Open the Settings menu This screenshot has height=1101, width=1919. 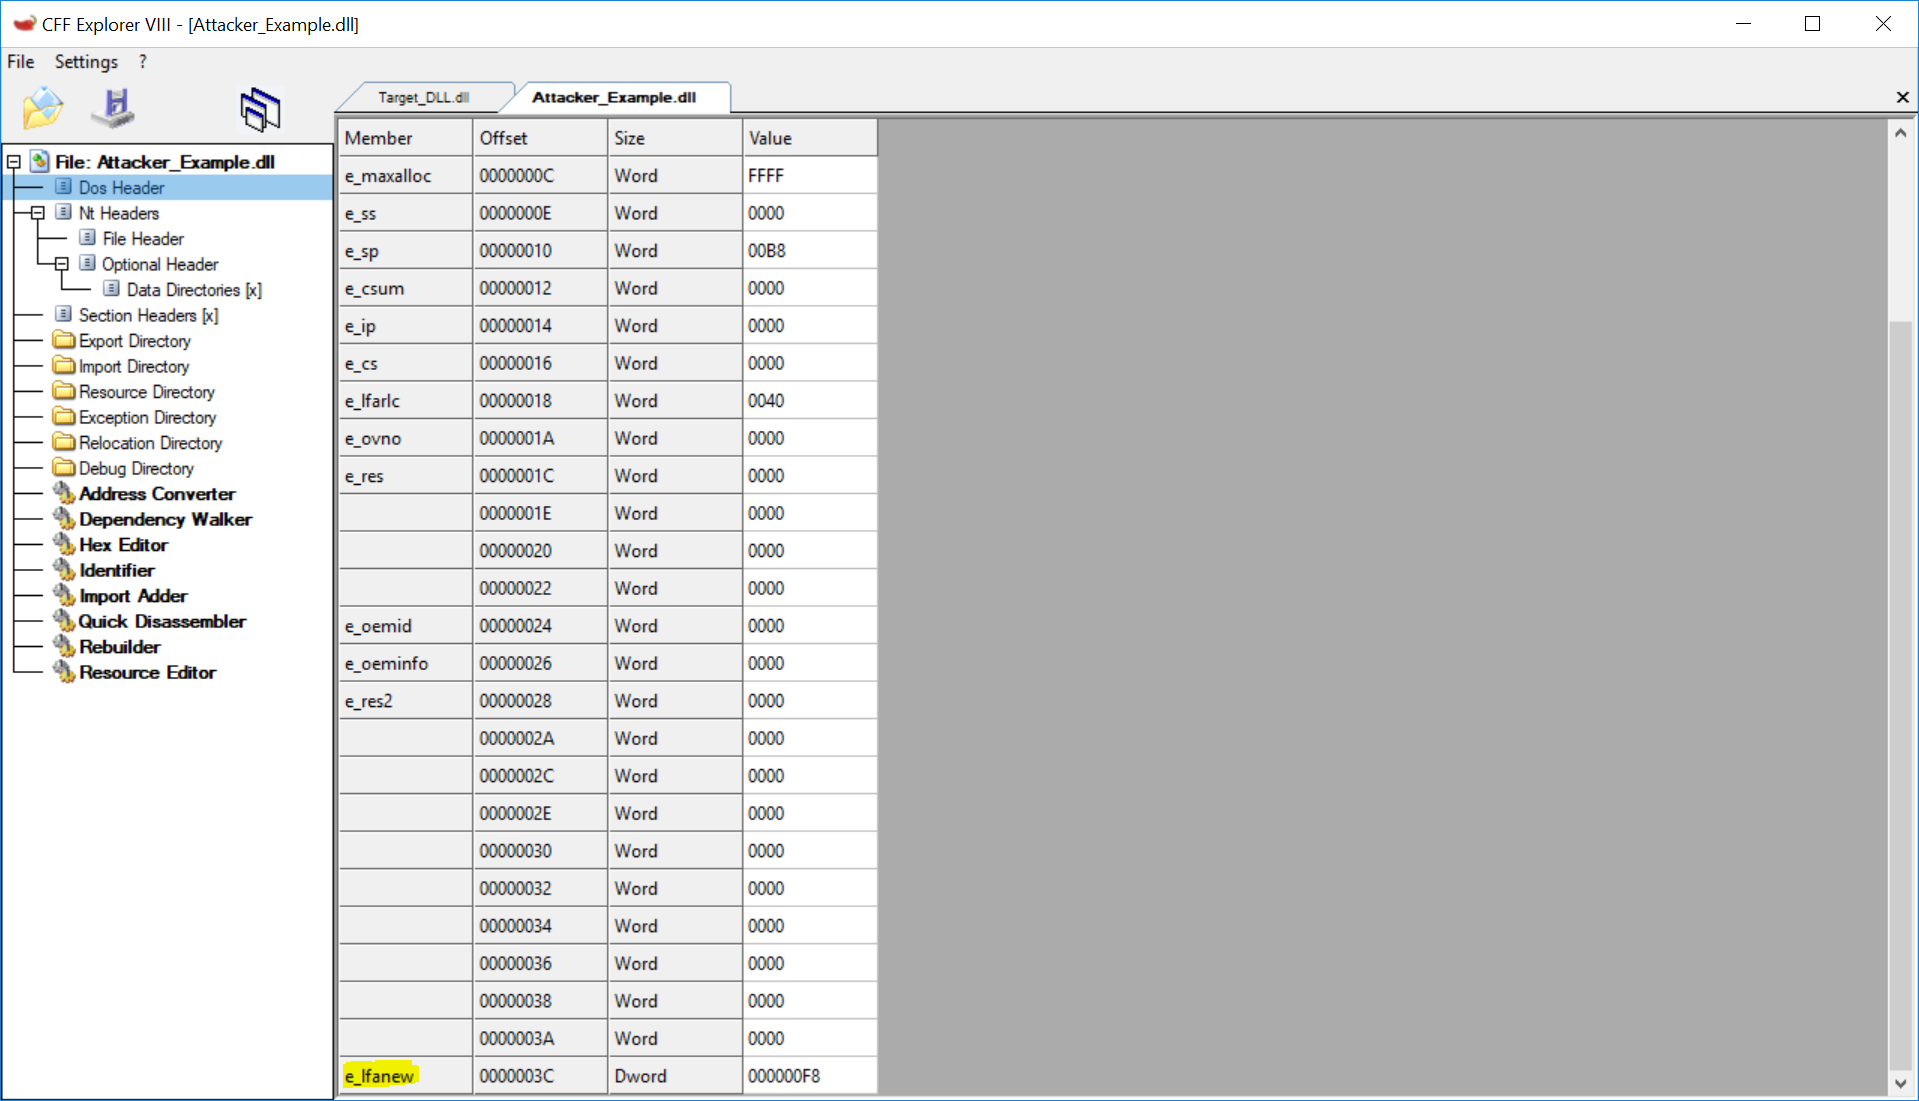click(86, 61)
